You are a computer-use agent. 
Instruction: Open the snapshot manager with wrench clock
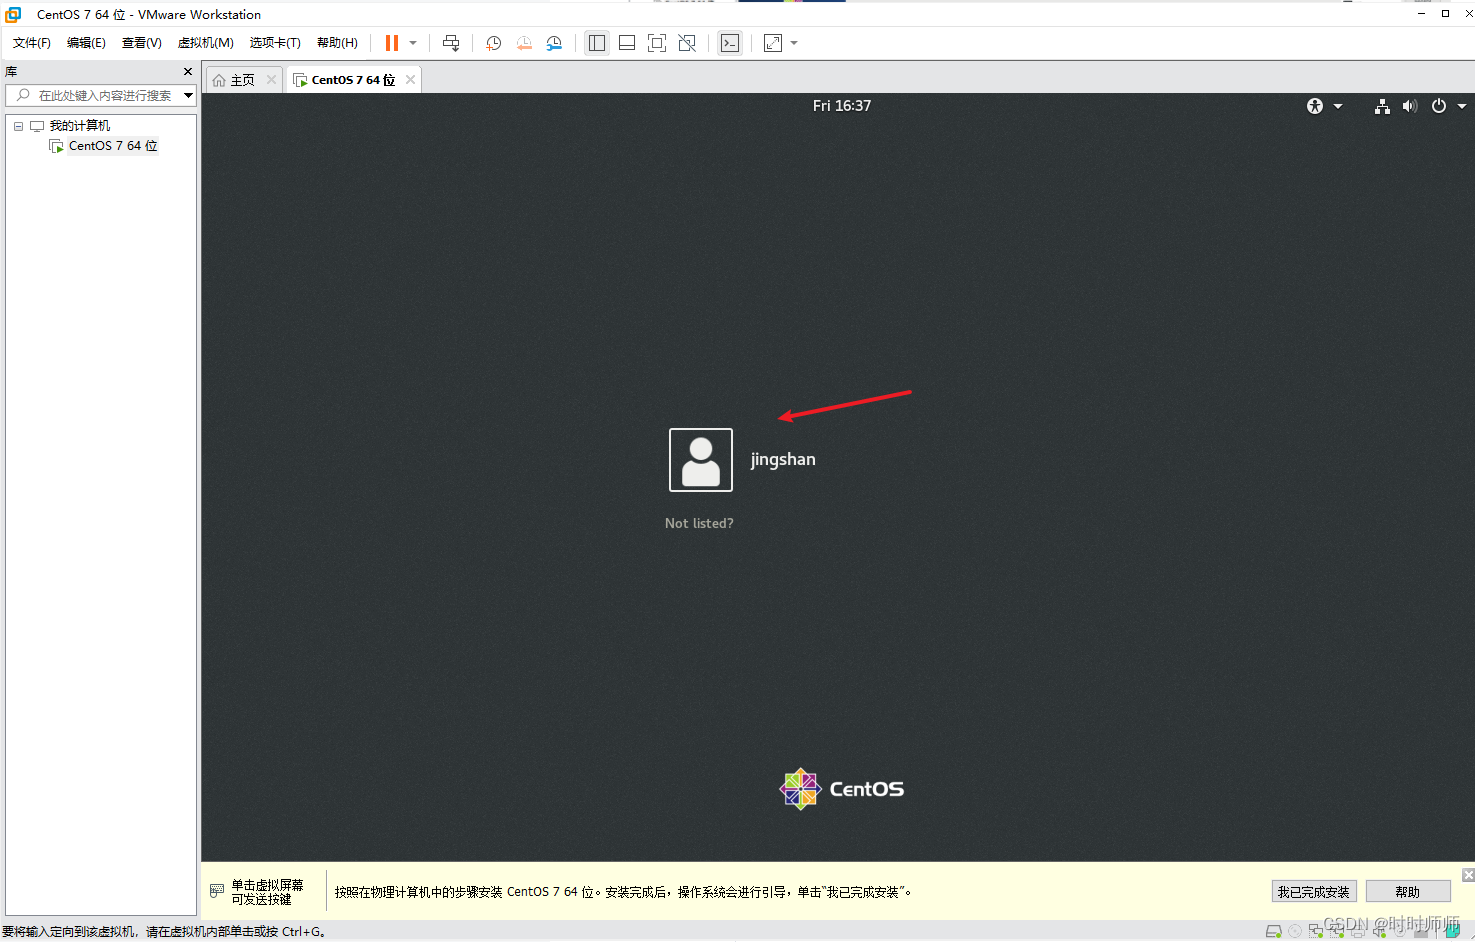tap(554, 43)
